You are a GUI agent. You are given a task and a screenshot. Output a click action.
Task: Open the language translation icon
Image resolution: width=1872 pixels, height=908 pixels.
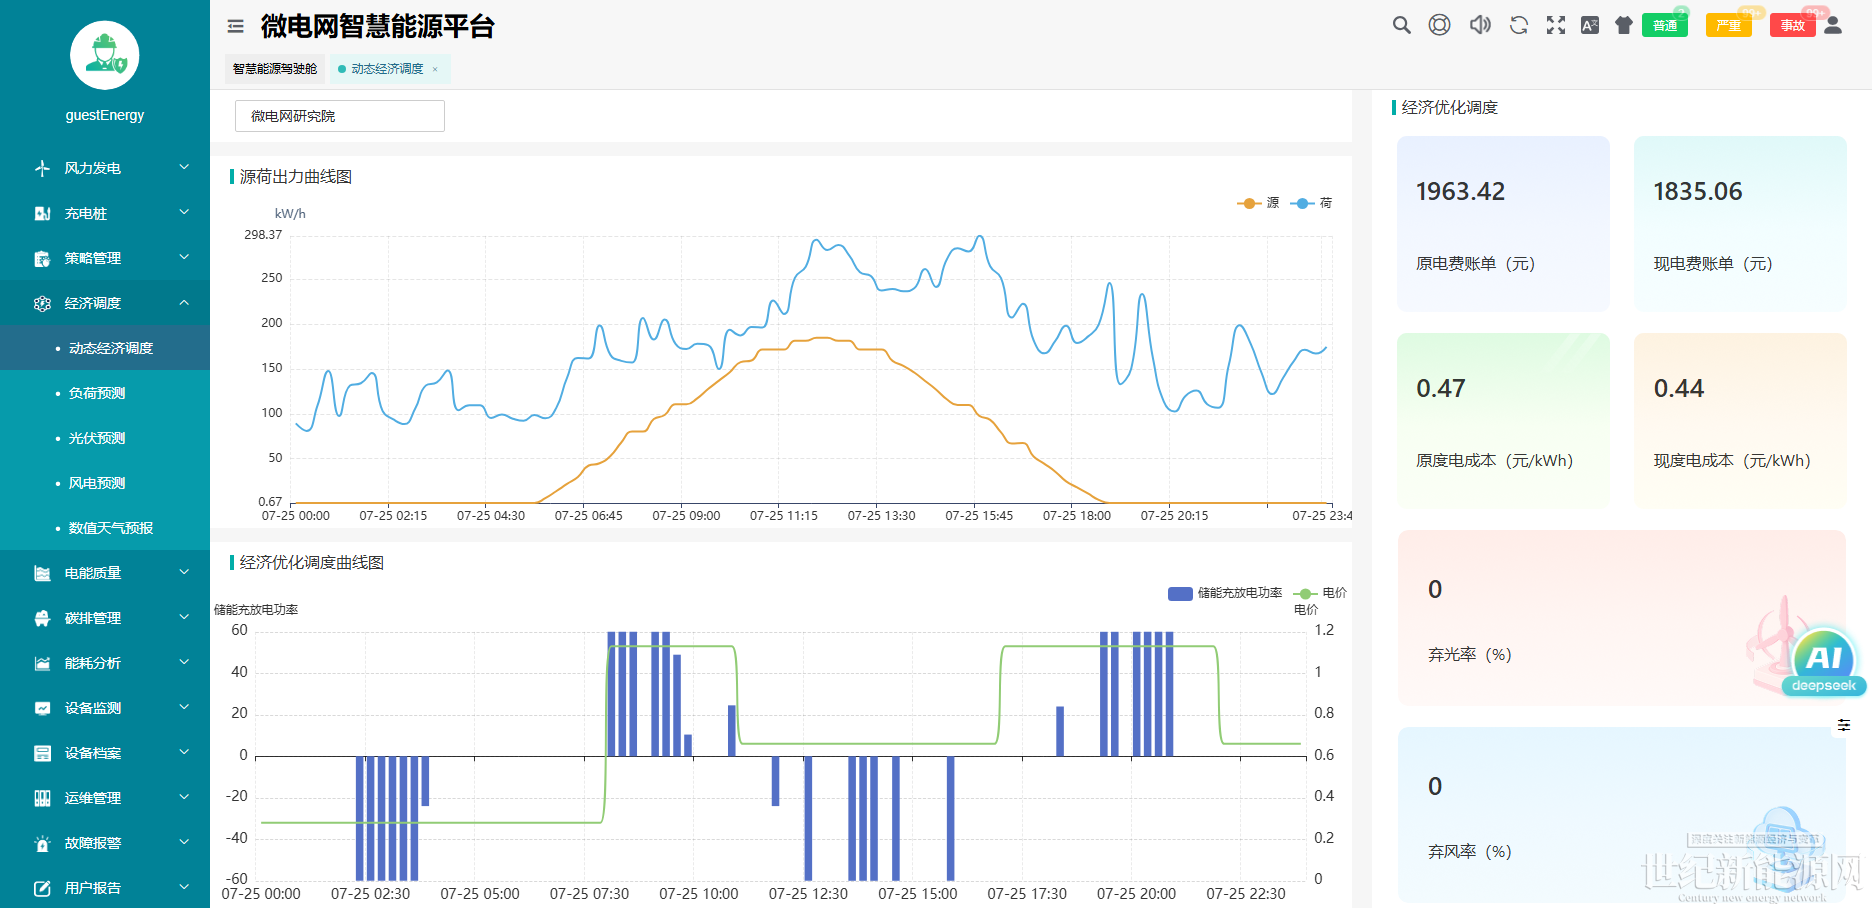point(1589,26)
